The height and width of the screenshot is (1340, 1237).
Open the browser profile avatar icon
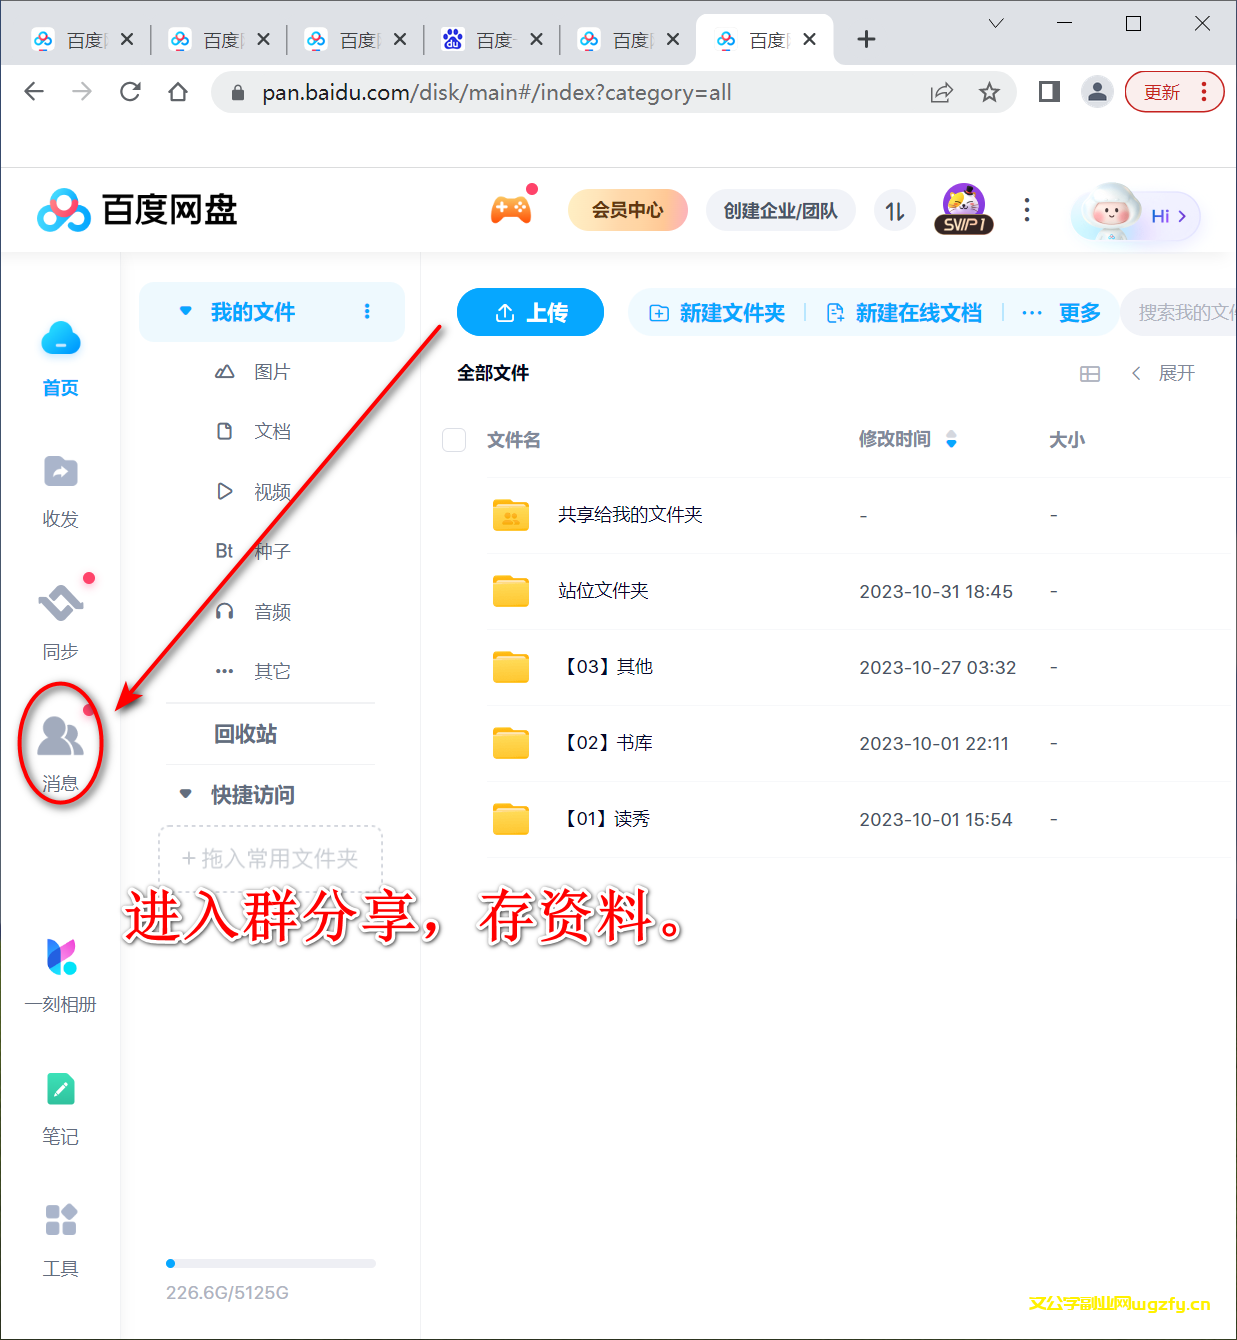pyautogui.click(x=1097, y=92)
